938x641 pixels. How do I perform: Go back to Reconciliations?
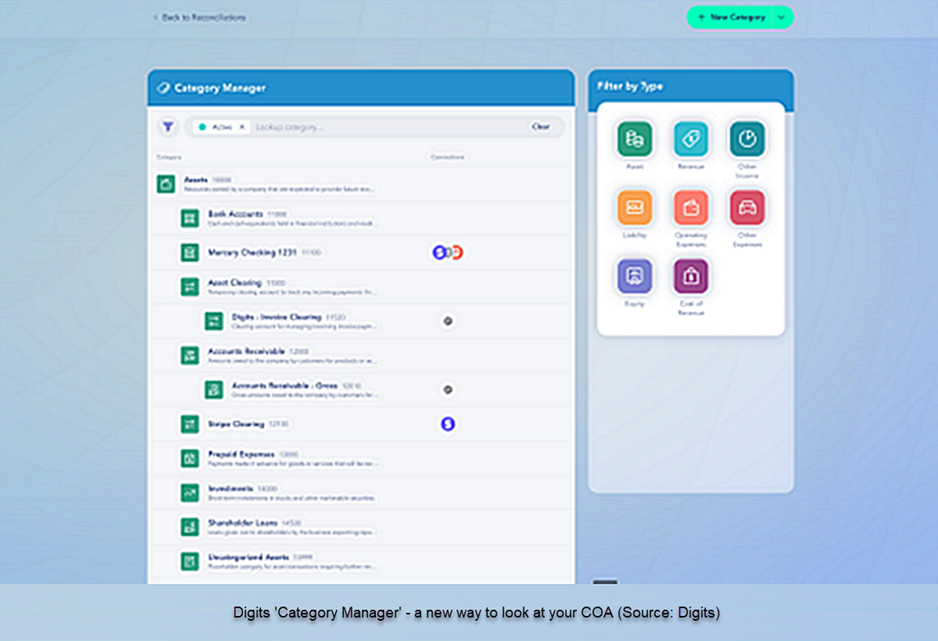click(x=200, y=17)
